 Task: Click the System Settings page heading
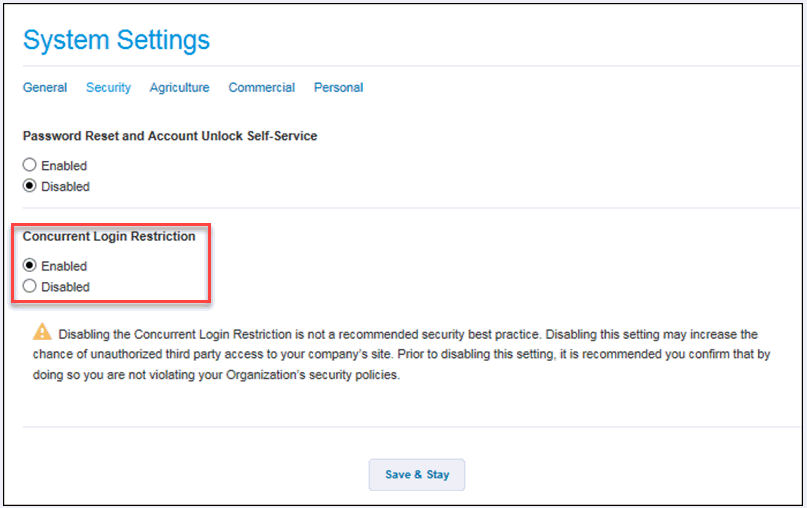116,40
